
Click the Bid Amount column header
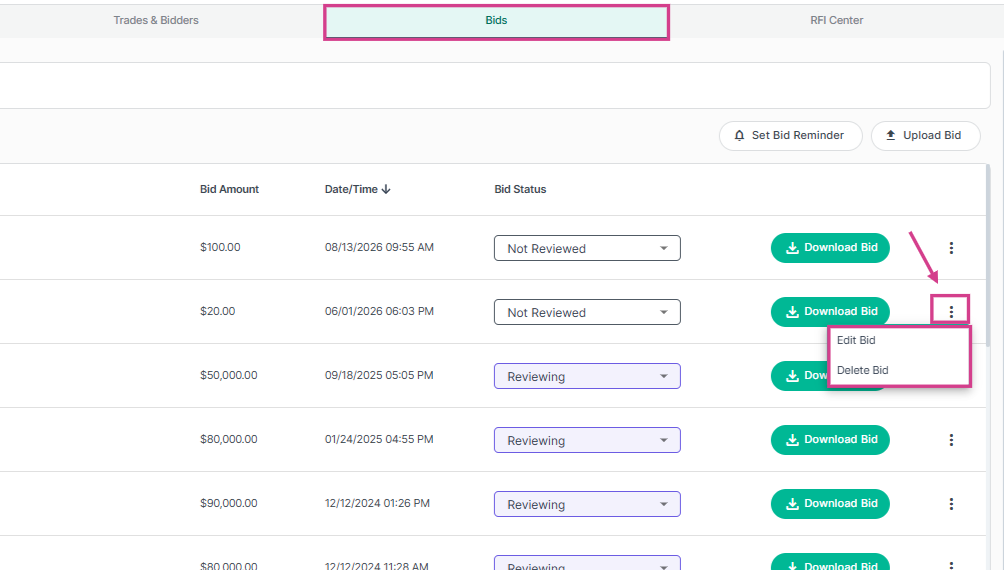229,189
